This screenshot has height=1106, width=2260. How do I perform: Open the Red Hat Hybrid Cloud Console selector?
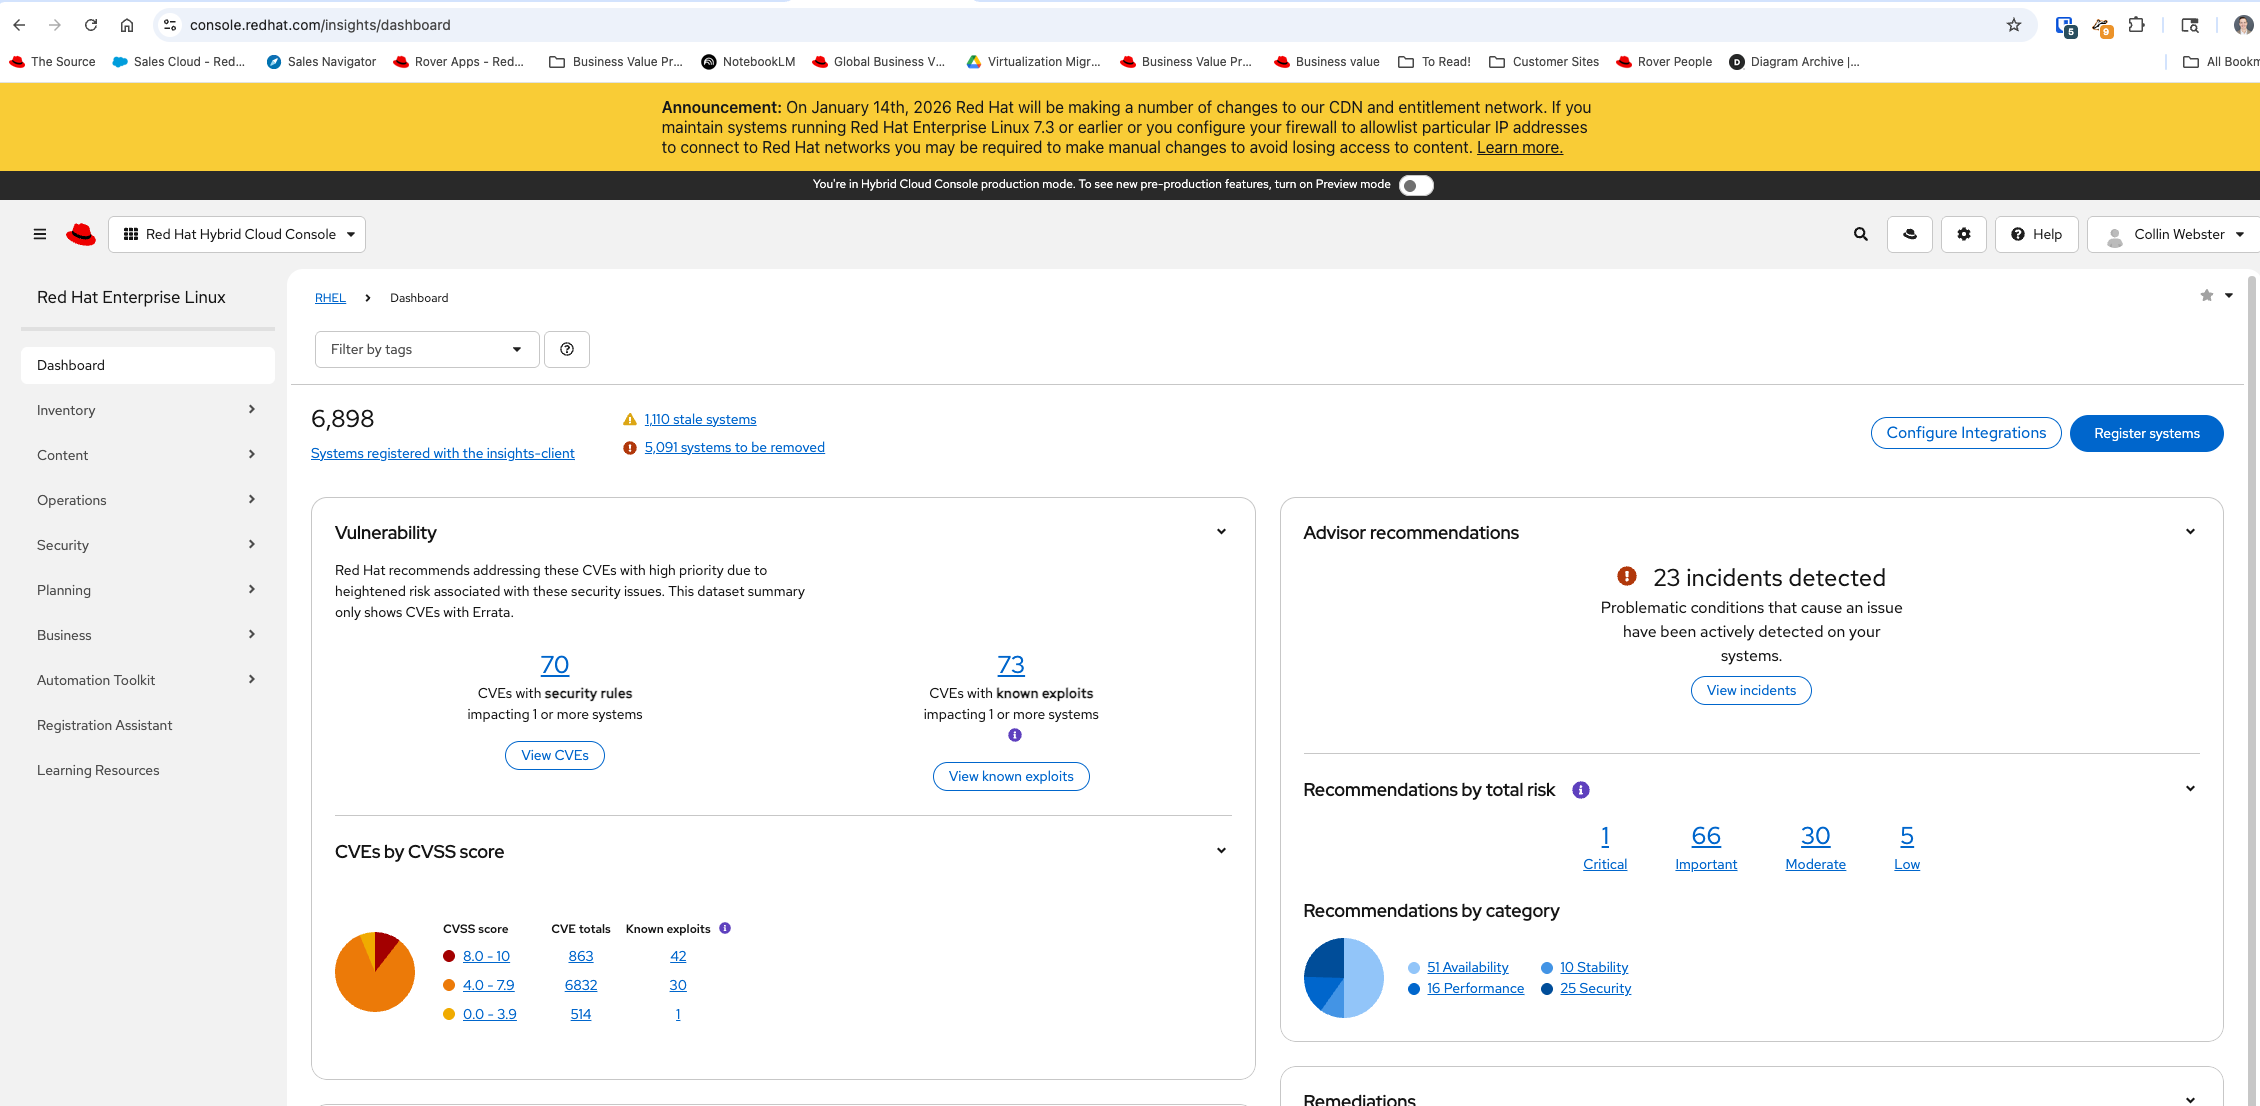[237, 234]
